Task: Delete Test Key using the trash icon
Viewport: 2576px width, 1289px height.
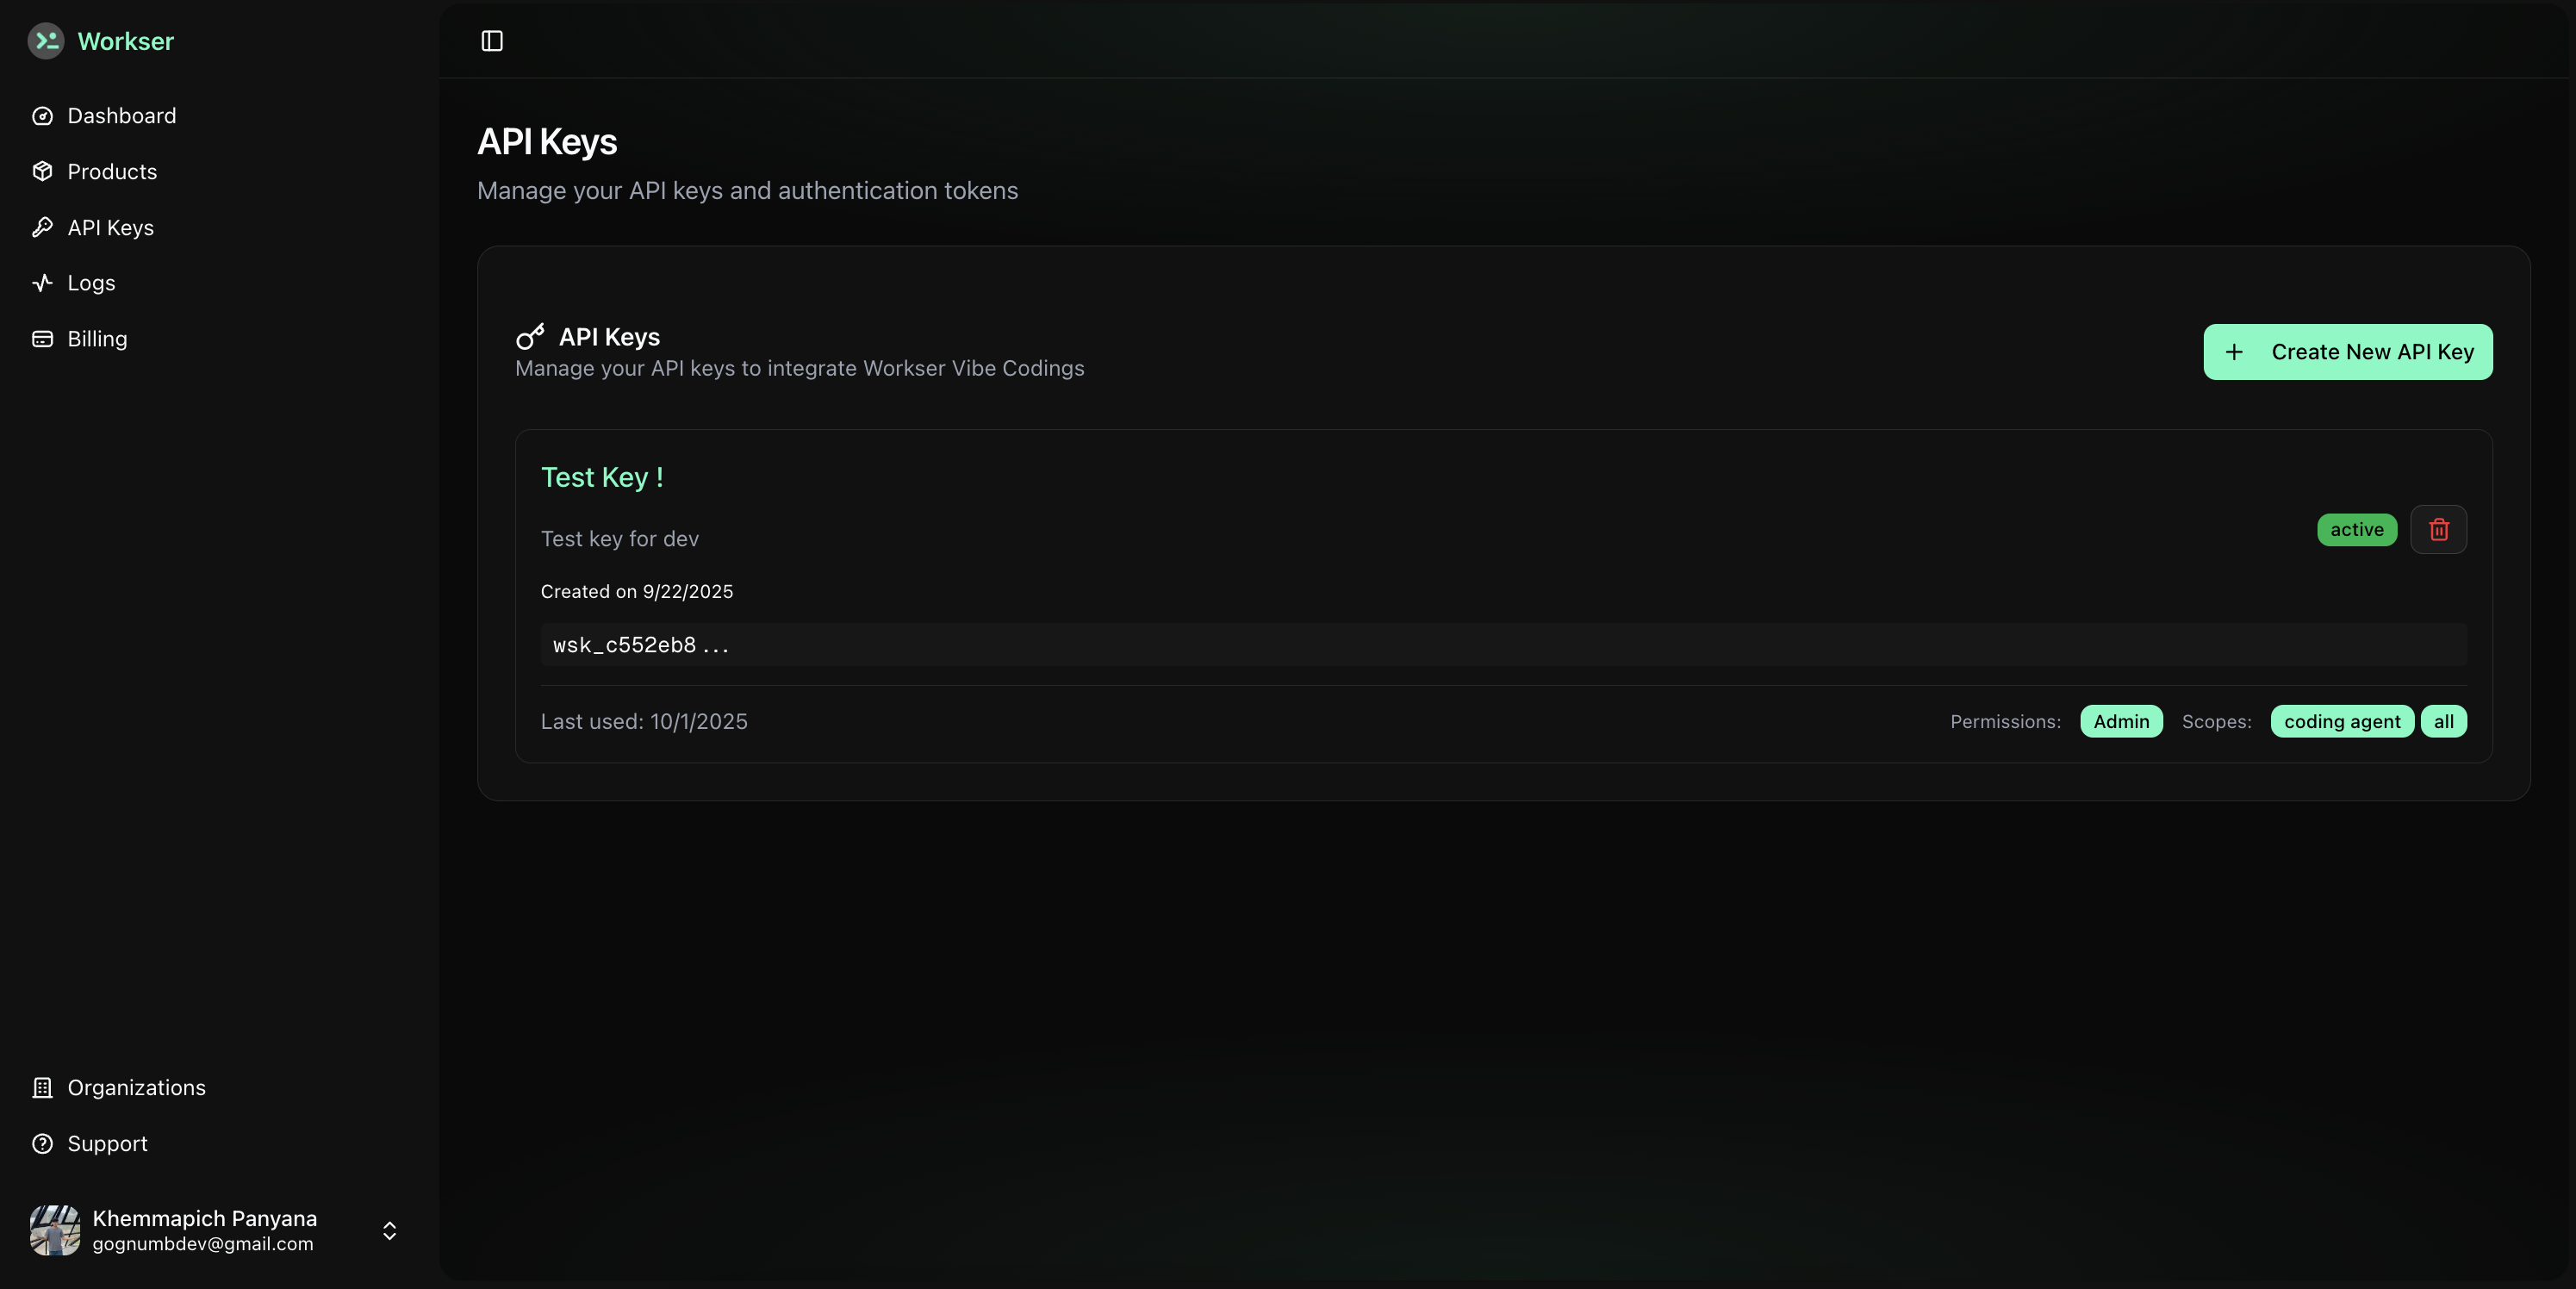Action: pyautogui.click(x=2438, y=529)
